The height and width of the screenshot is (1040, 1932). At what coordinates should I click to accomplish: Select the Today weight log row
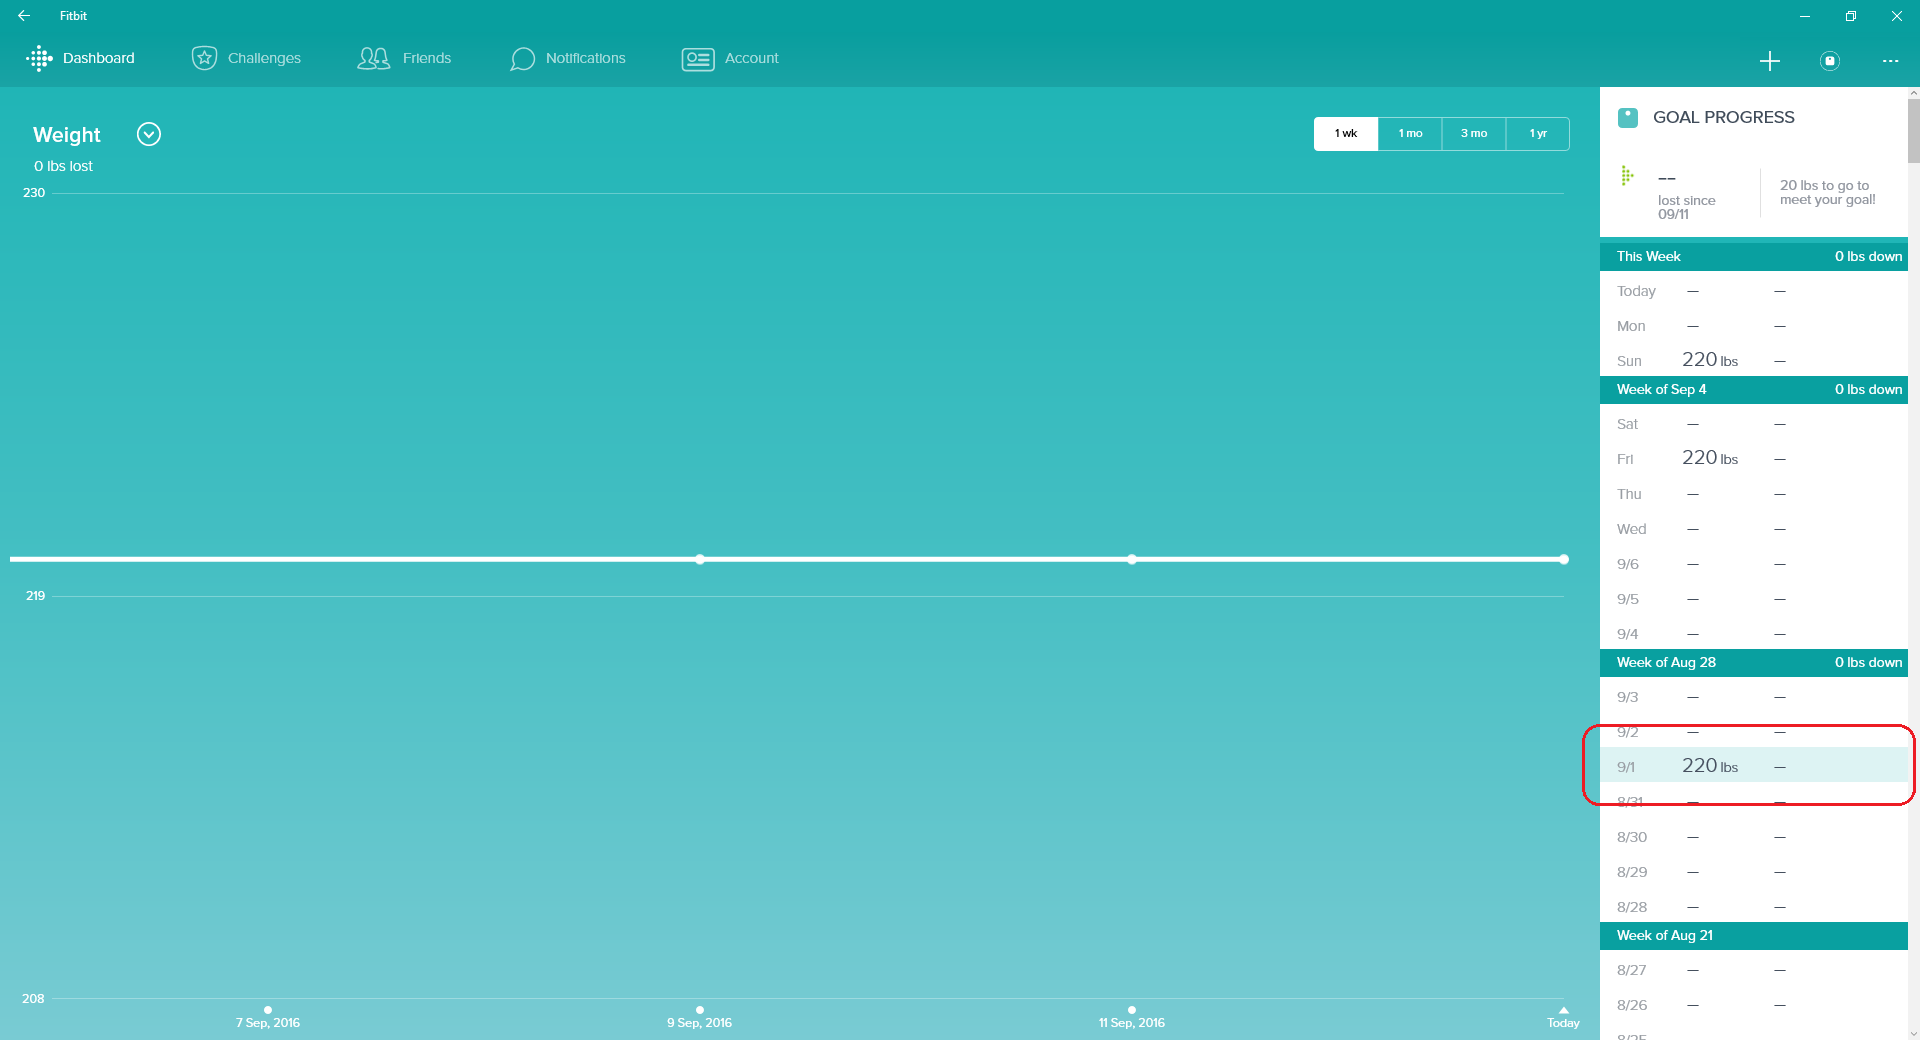click(x=1753, y=291)
